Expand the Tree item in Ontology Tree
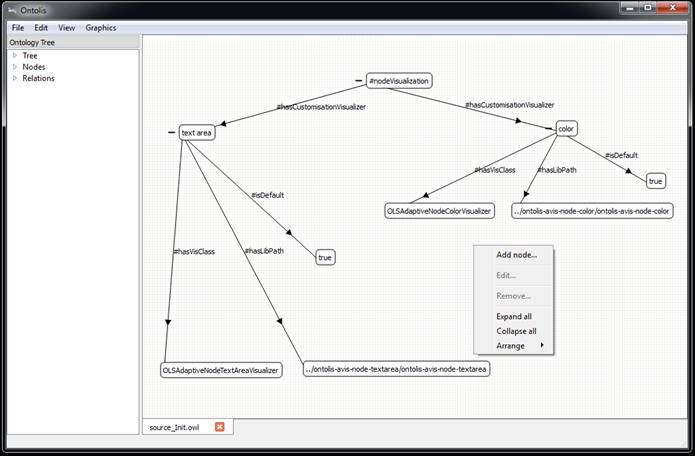The image size is (695, 456). (15, 55)
